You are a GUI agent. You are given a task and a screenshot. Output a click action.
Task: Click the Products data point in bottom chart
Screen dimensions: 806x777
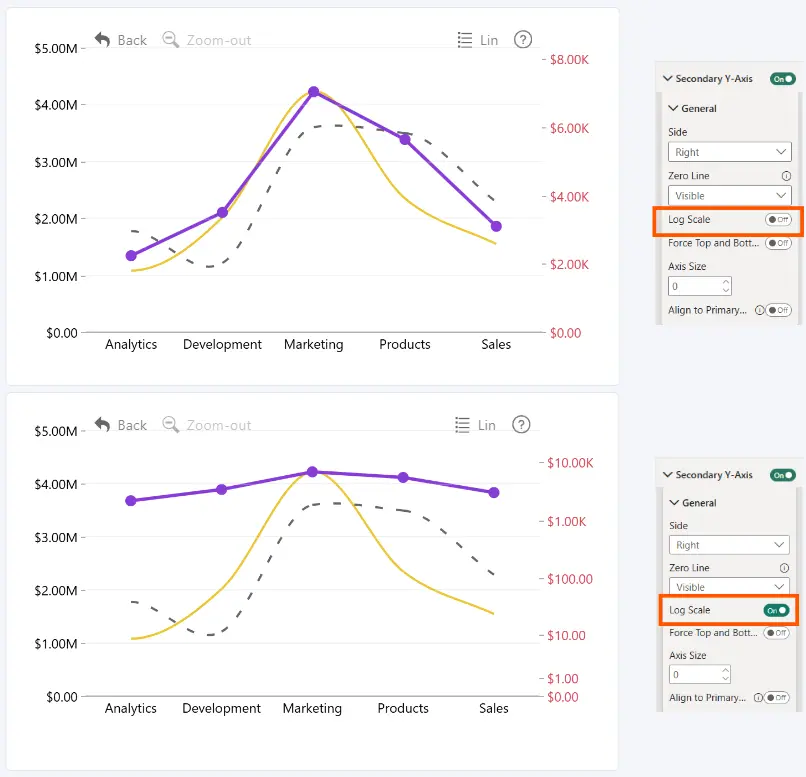click(x=403, y=477)
